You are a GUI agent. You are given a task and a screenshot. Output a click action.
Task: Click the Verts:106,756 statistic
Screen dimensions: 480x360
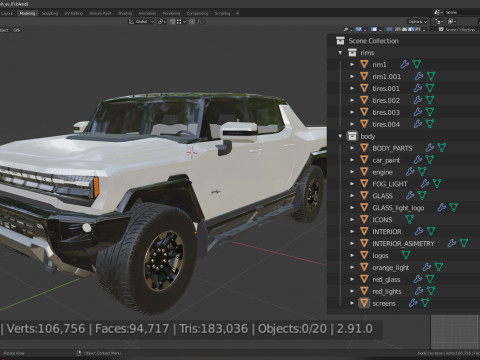click(46, 329)
